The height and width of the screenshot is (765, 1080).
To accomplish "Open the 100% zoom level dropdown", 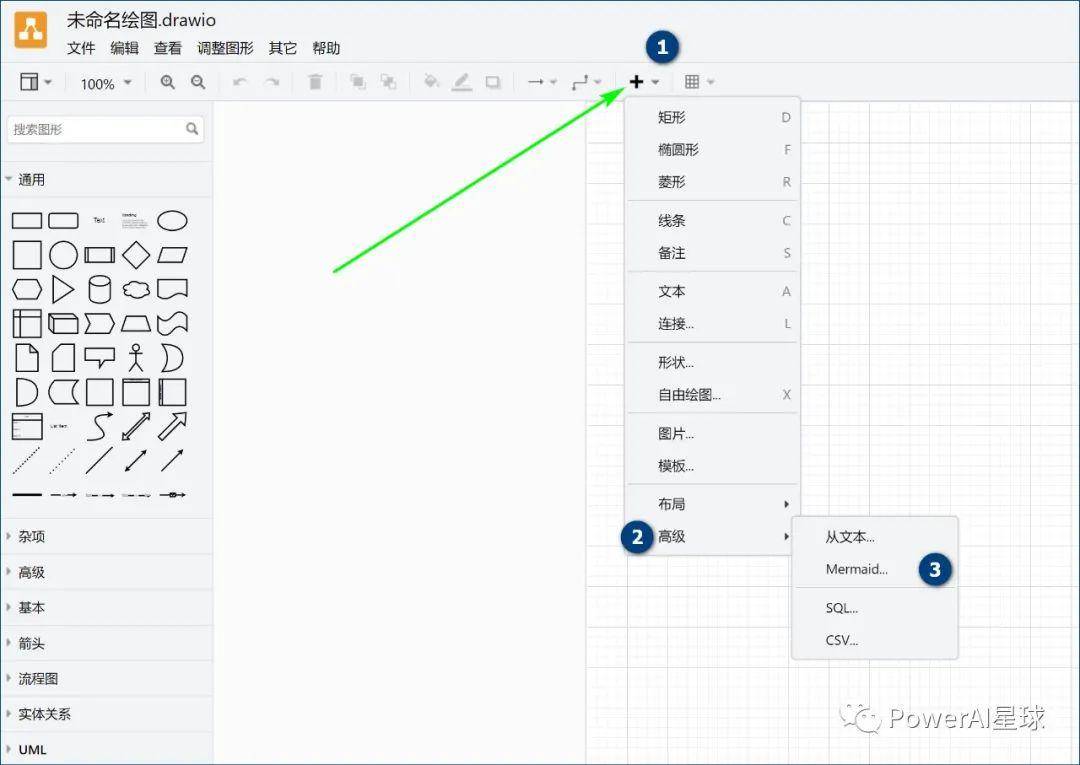I will pyautogui.click(x=105, y=83).
